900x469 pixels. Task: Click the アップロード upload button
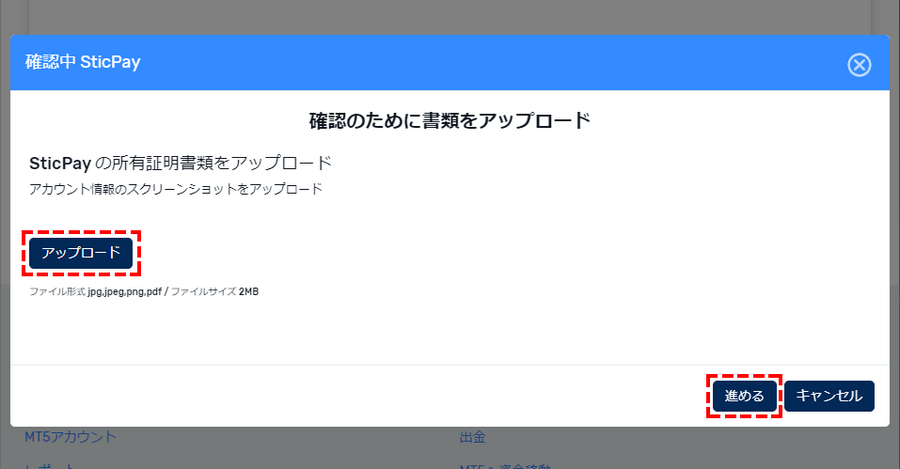pos(81,253)
